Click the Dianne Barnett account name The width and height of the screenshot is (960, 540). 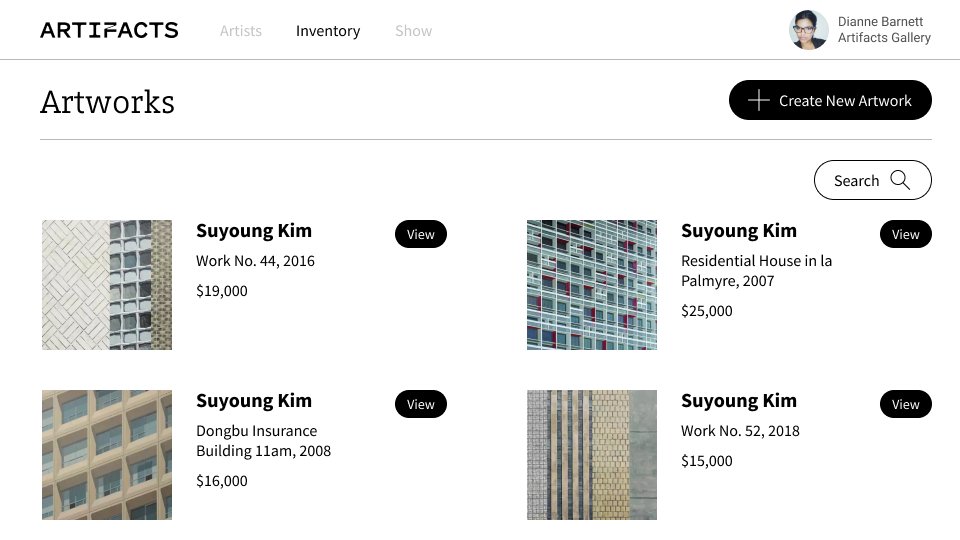880,21
